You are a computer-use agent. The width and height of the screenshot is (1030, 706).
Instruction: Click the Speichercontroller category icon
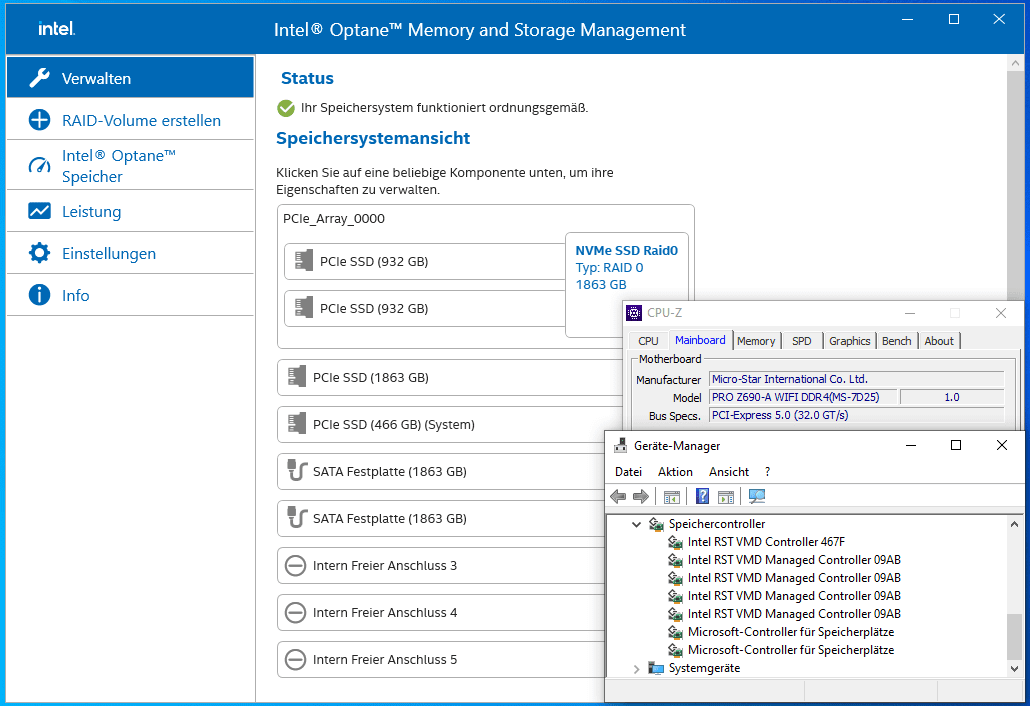656,524
